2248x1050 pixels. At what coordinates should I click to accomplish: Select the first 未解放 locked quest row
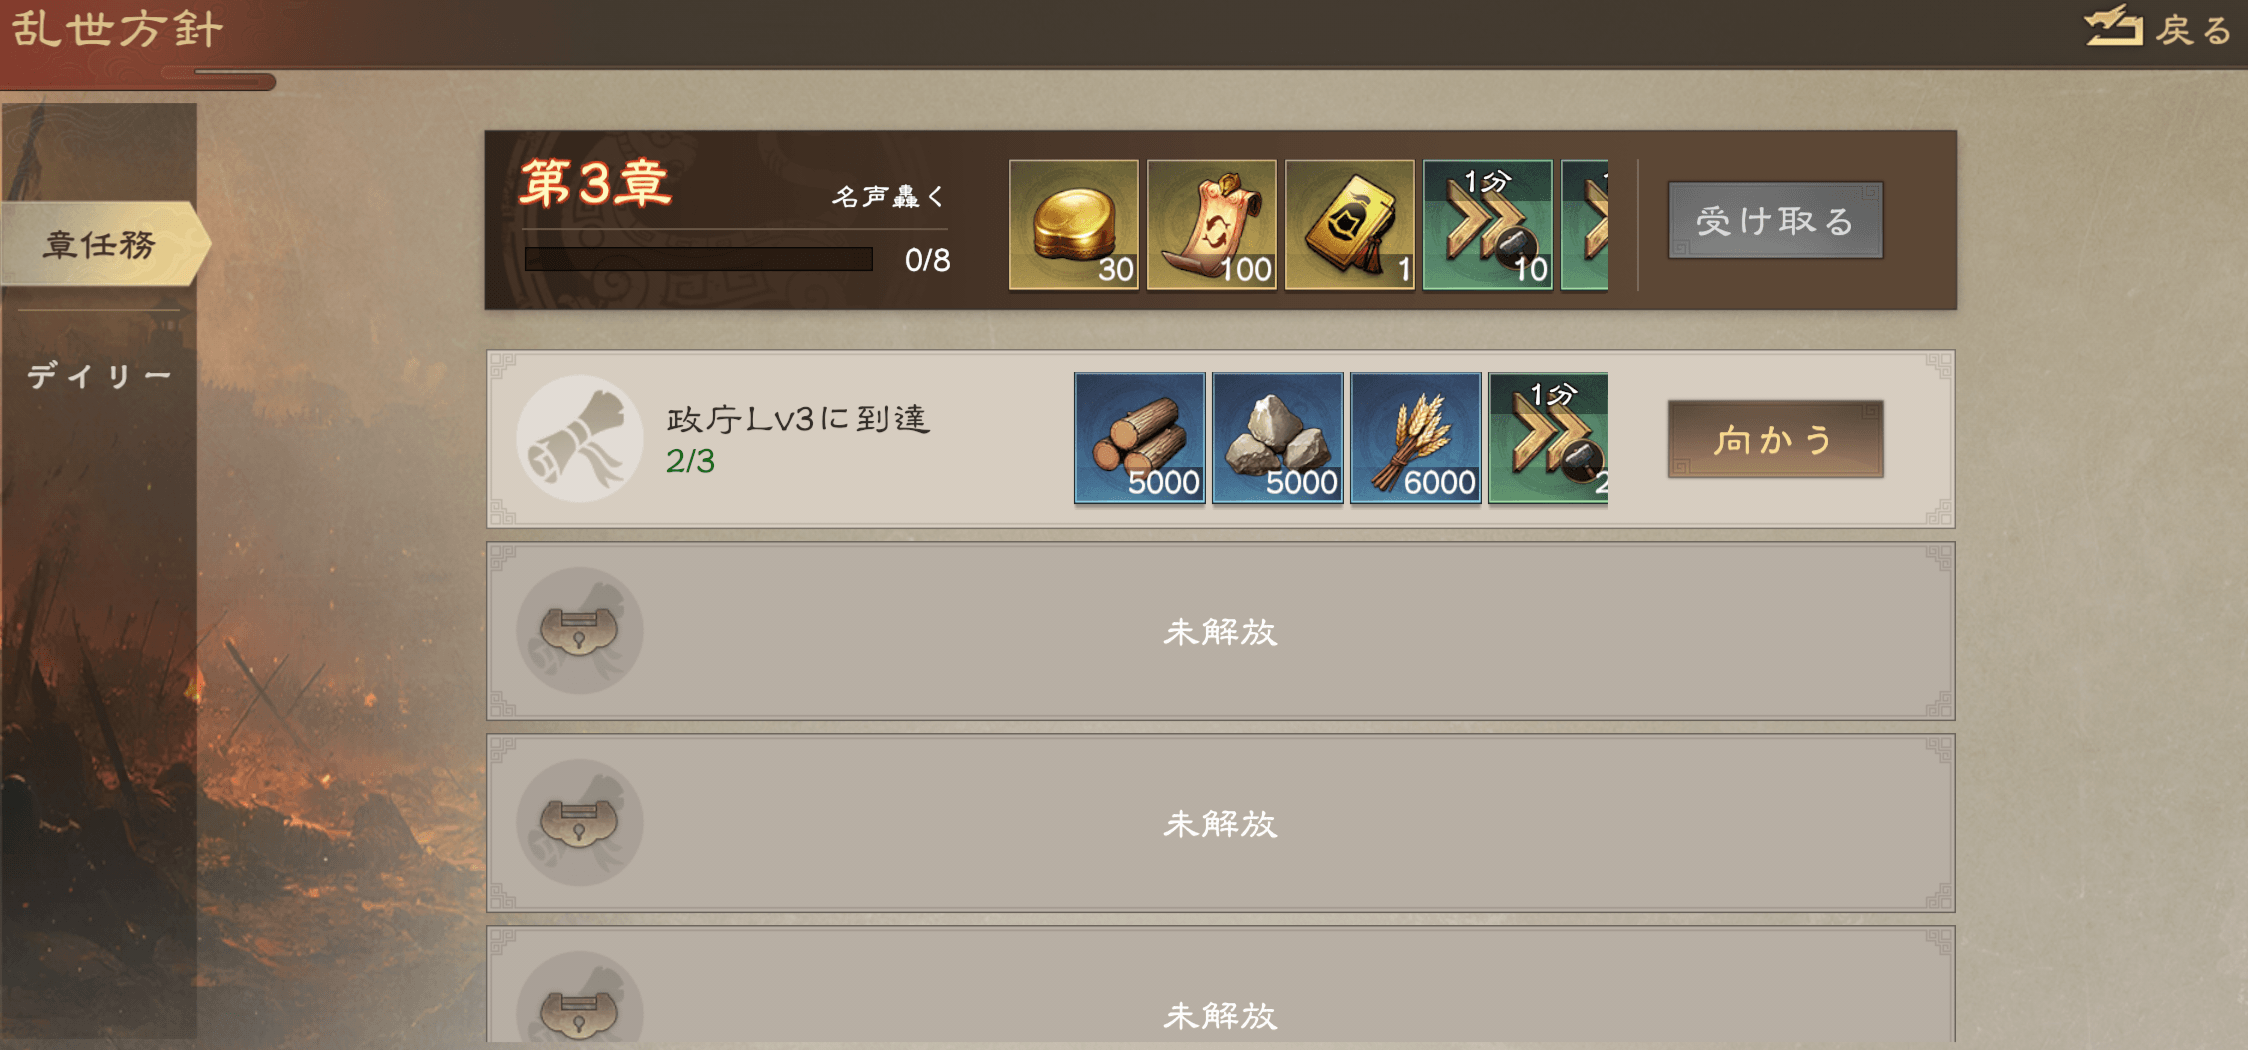[x=1220, y=631]
